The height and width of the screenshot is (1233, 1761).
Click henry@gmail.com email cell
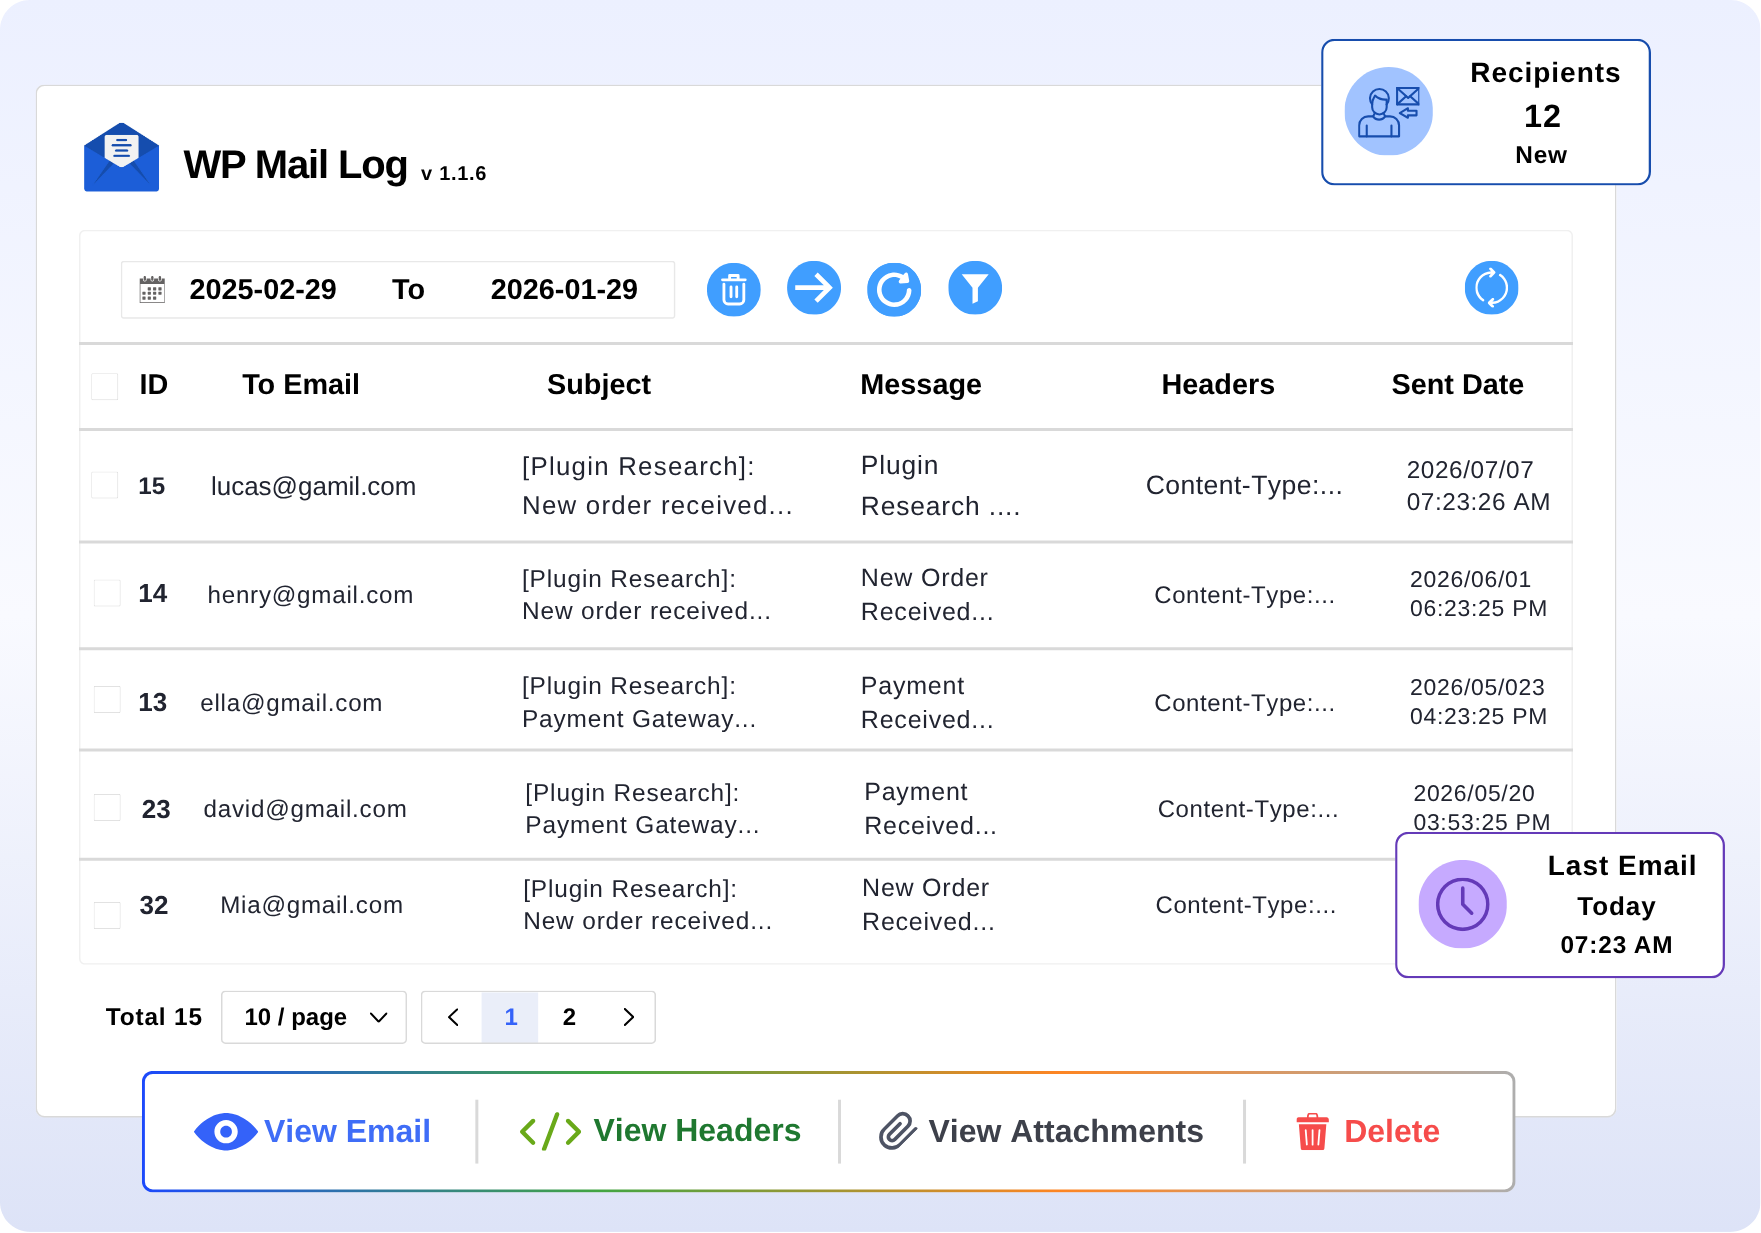[310, 595]
